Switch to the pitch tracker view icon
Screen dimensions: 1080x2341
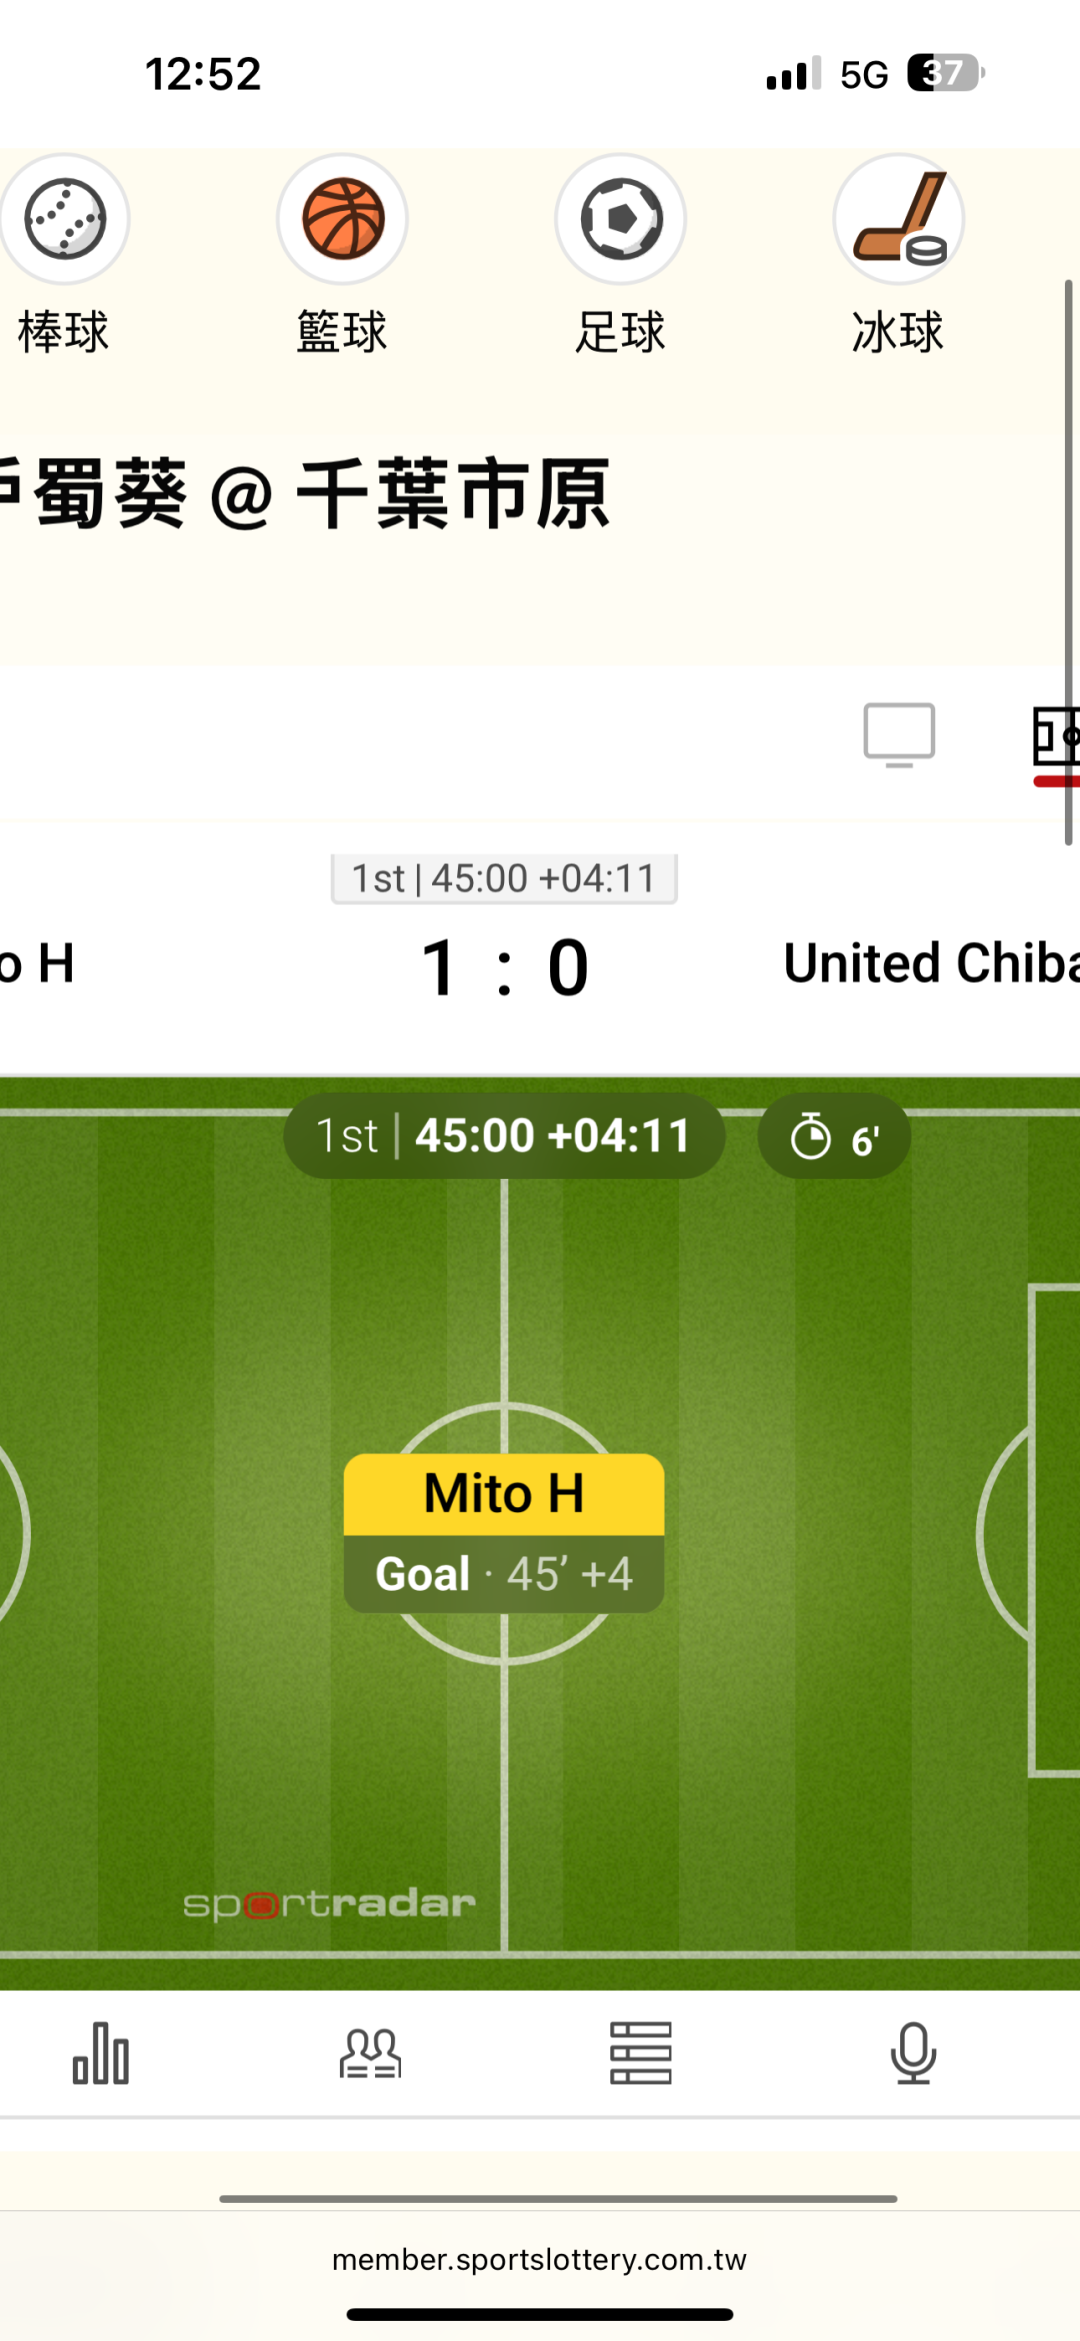pyautogui.click(x=1056, y=738)
